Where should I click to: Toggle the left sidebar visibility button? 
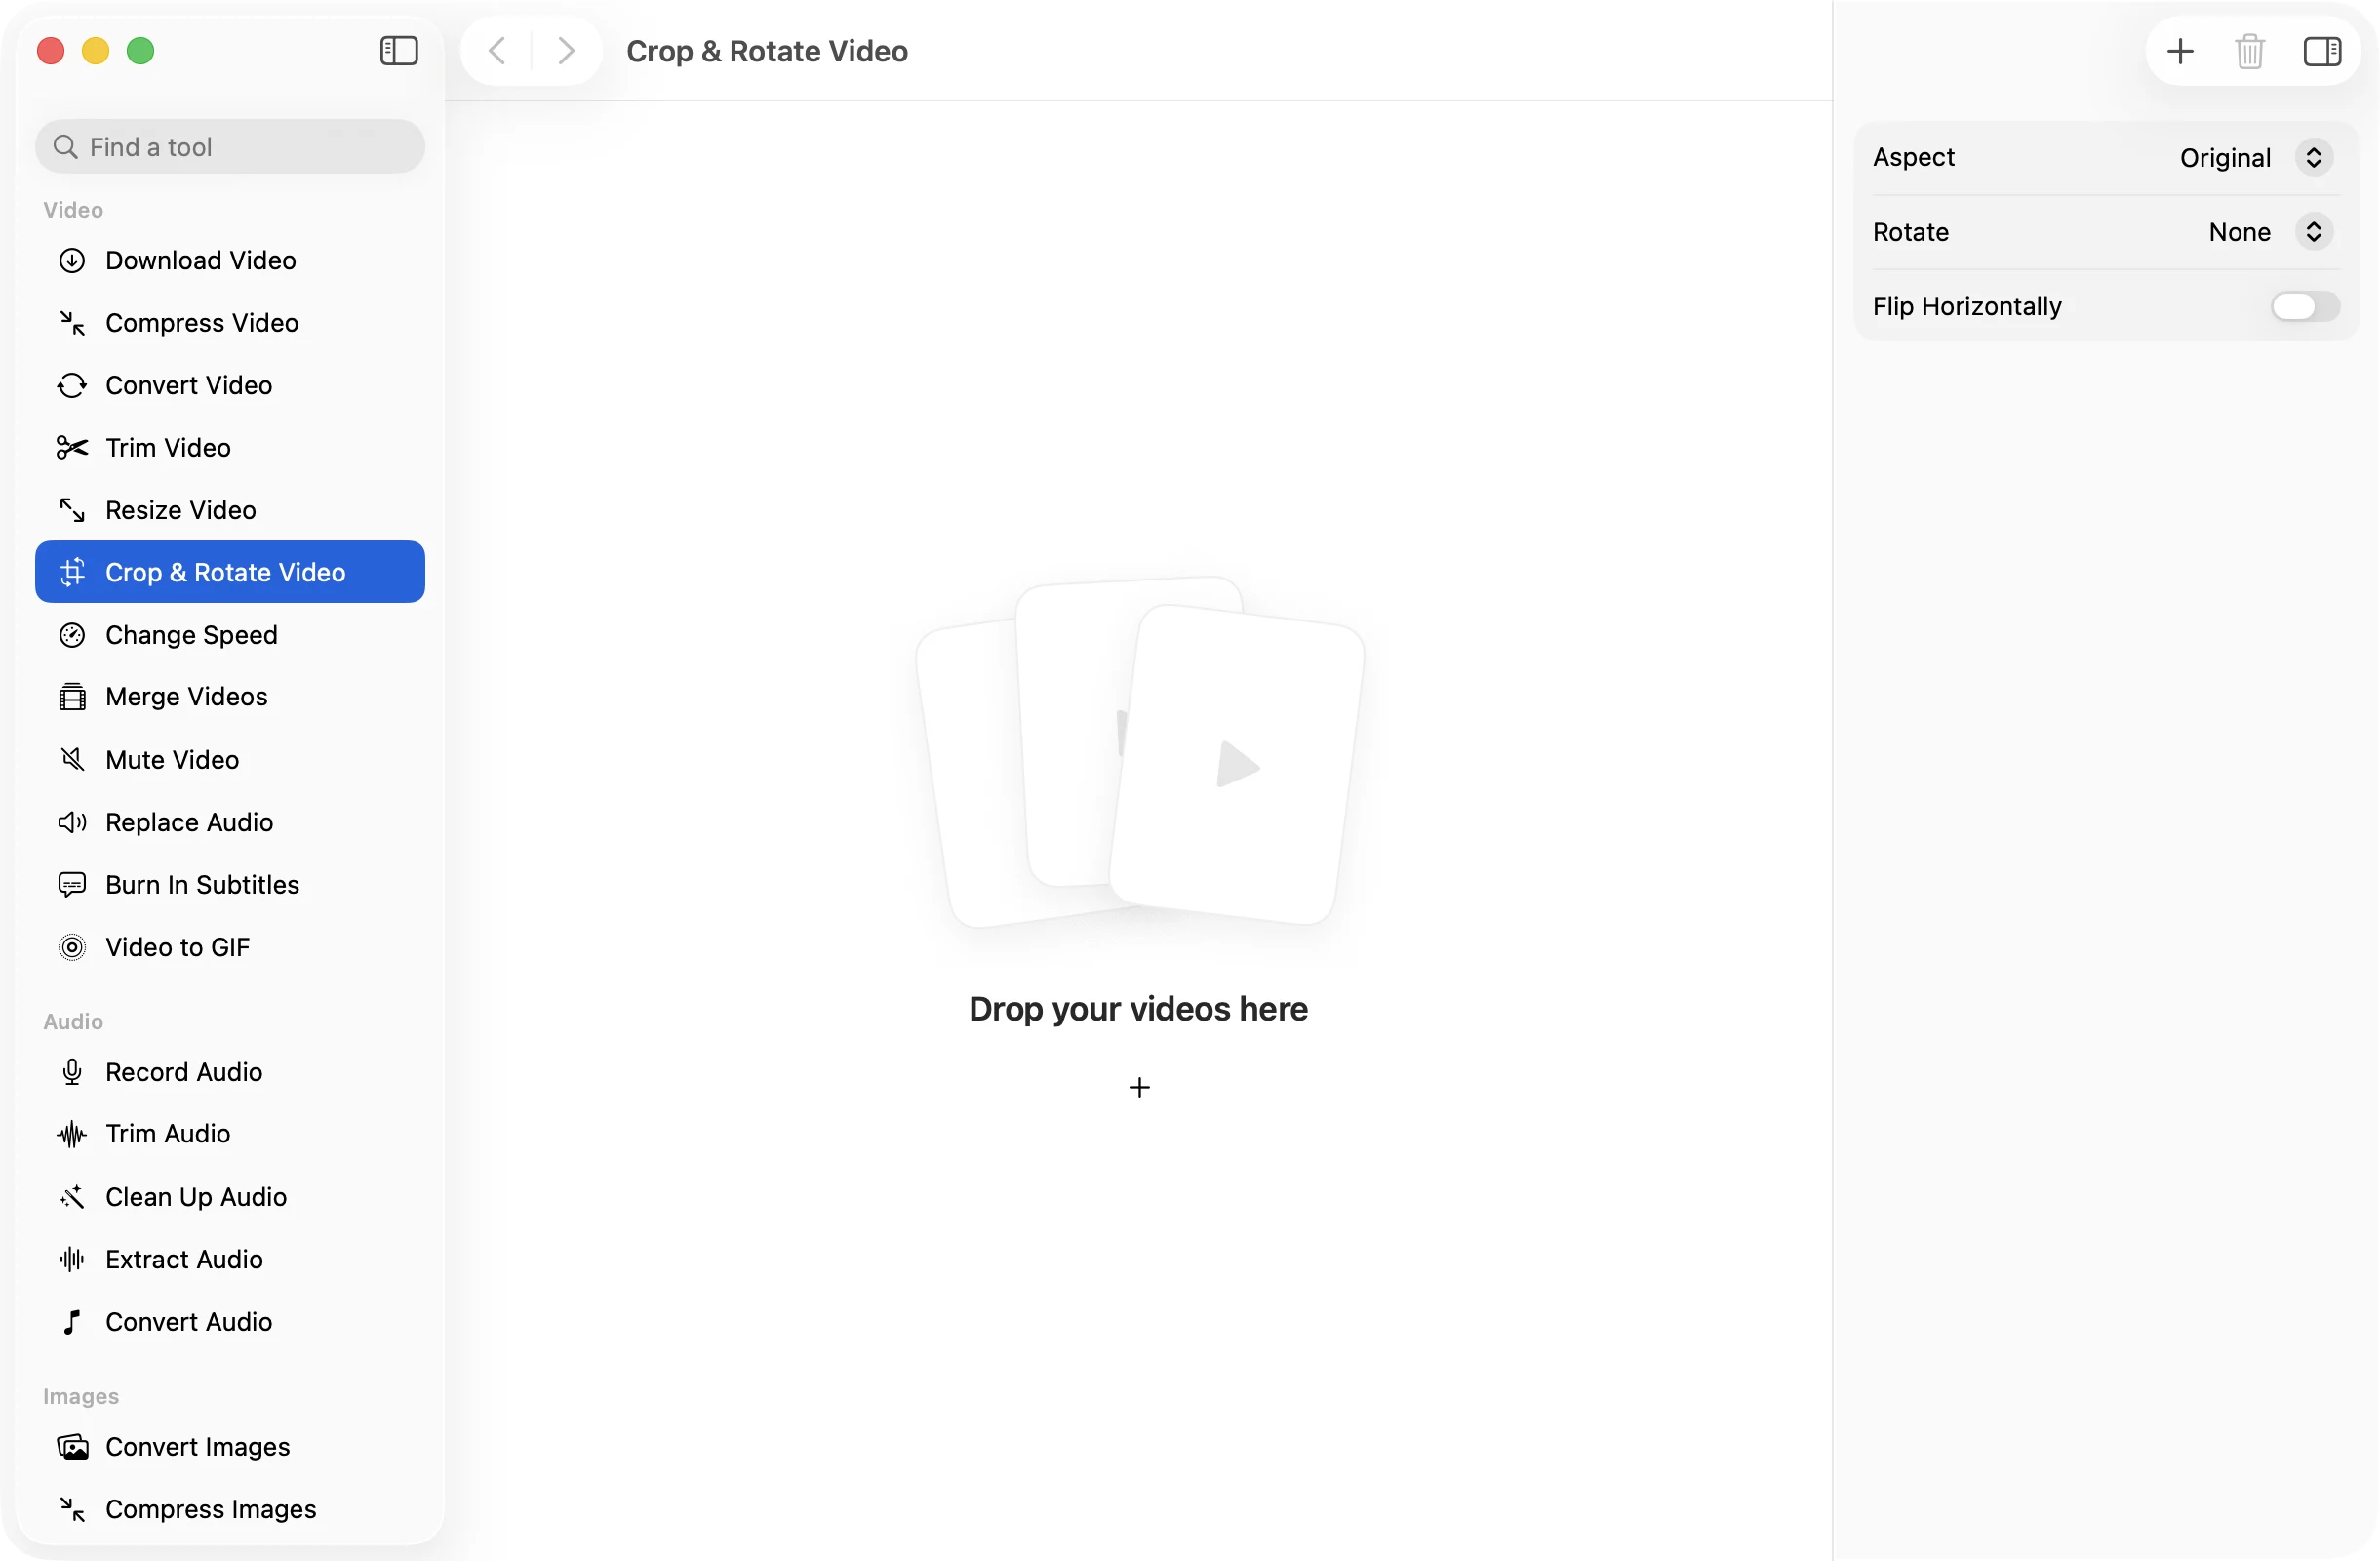point(399,51)
